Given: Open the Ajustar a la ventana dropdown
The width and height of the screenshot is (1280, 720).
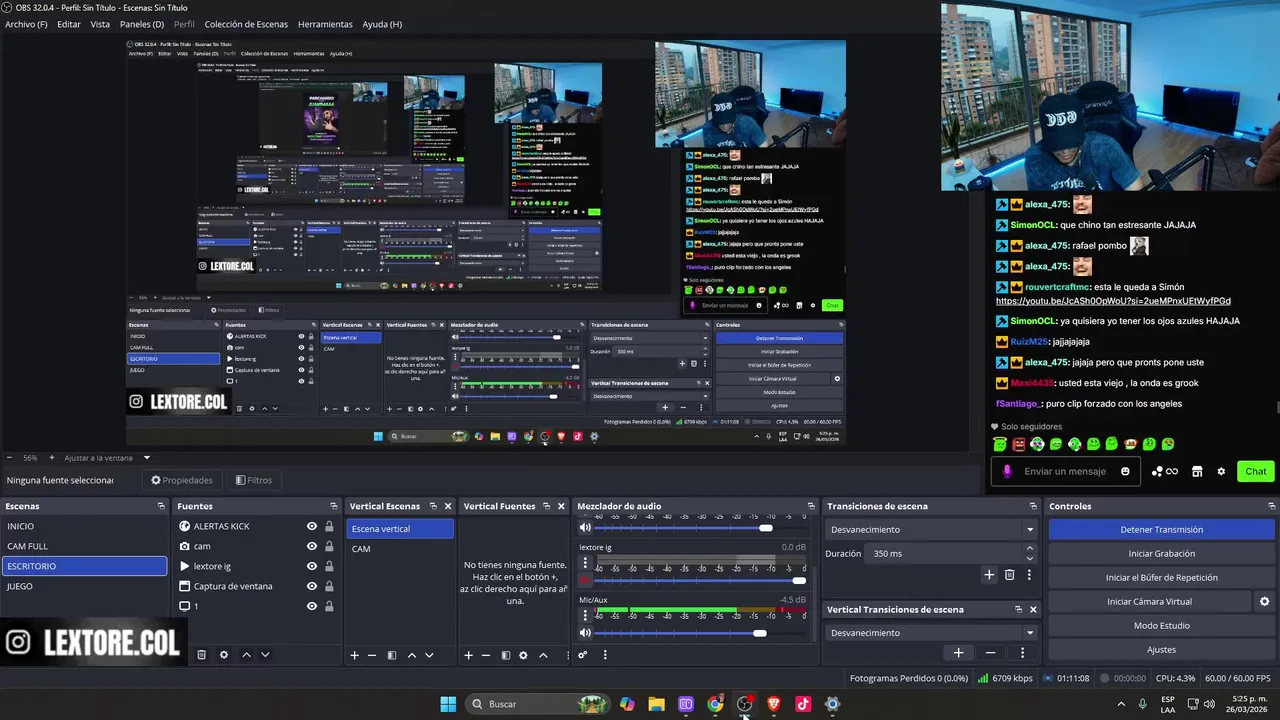Looking at the screenshot, I should coord(107,458).
